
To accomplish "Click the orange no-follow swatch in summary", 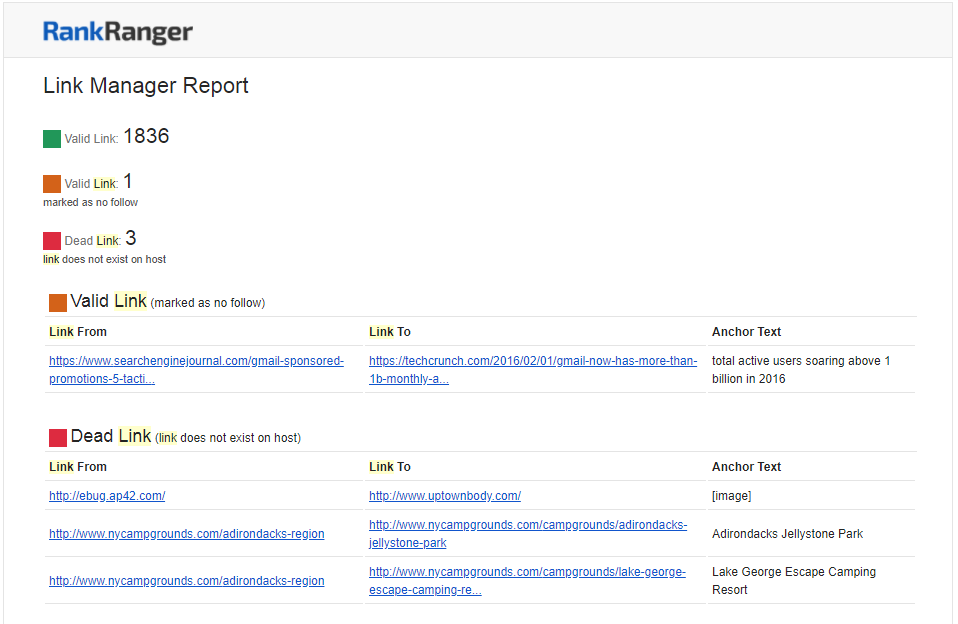I will pyautogui.click(x=52, y=184).
